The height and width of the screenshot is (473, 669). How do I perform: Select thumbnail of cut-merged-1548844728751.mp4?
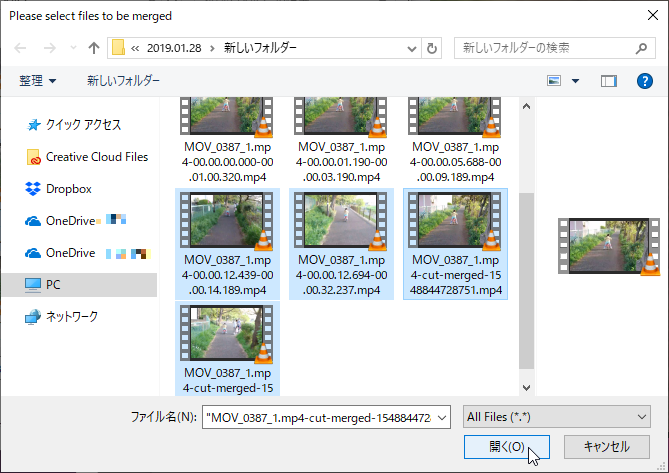pos(455,220)
